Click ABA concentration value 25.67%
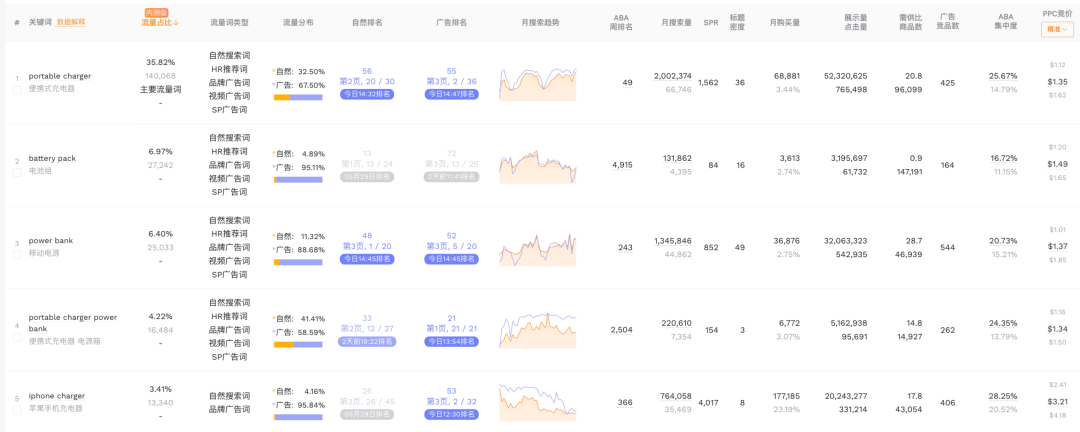1080x432 pixels. (1003, 76)
